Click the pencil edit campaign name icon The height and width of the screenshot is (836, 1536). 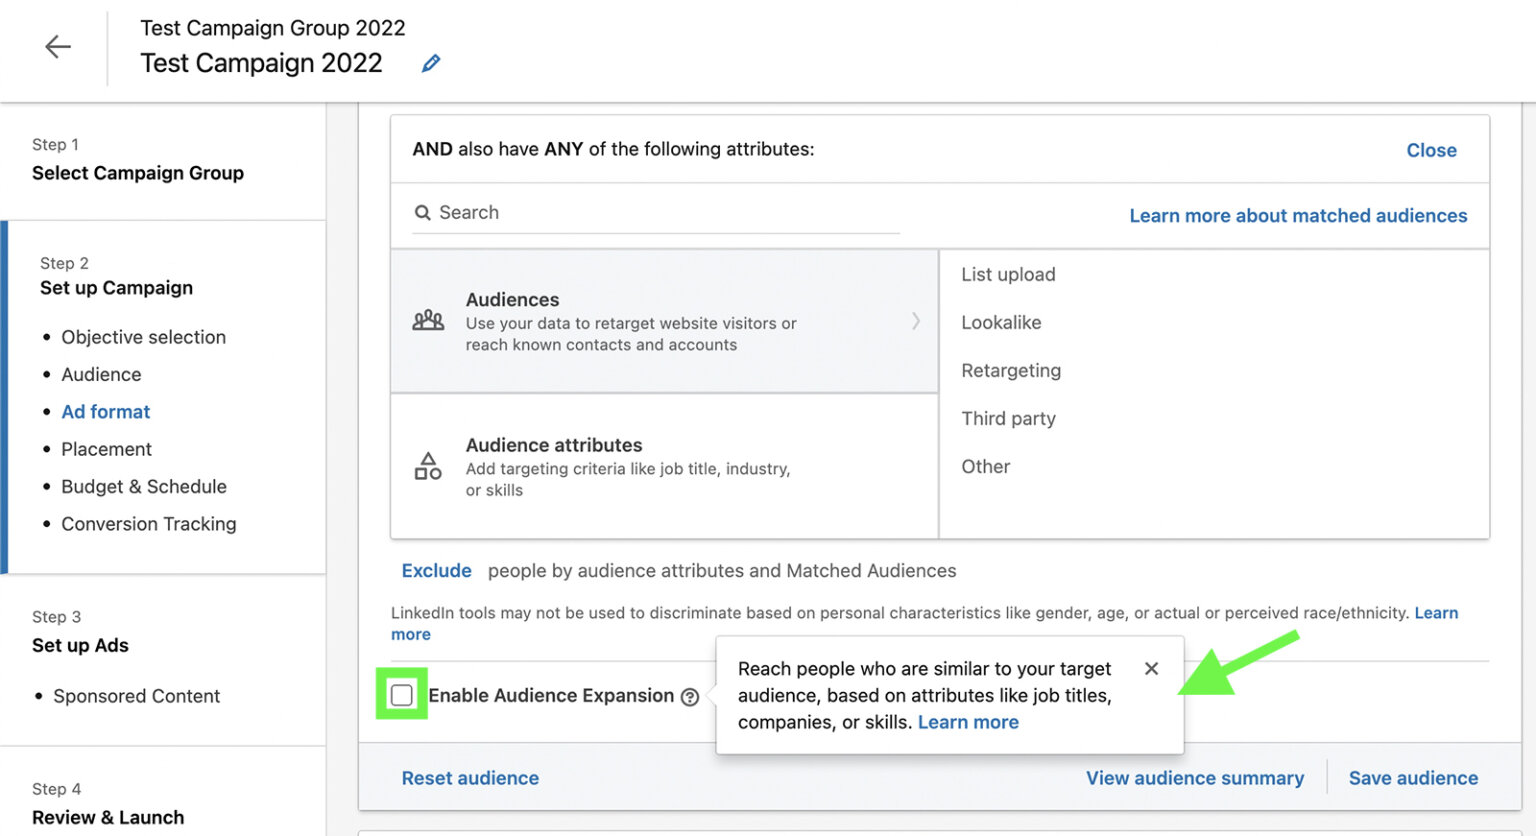431,64
